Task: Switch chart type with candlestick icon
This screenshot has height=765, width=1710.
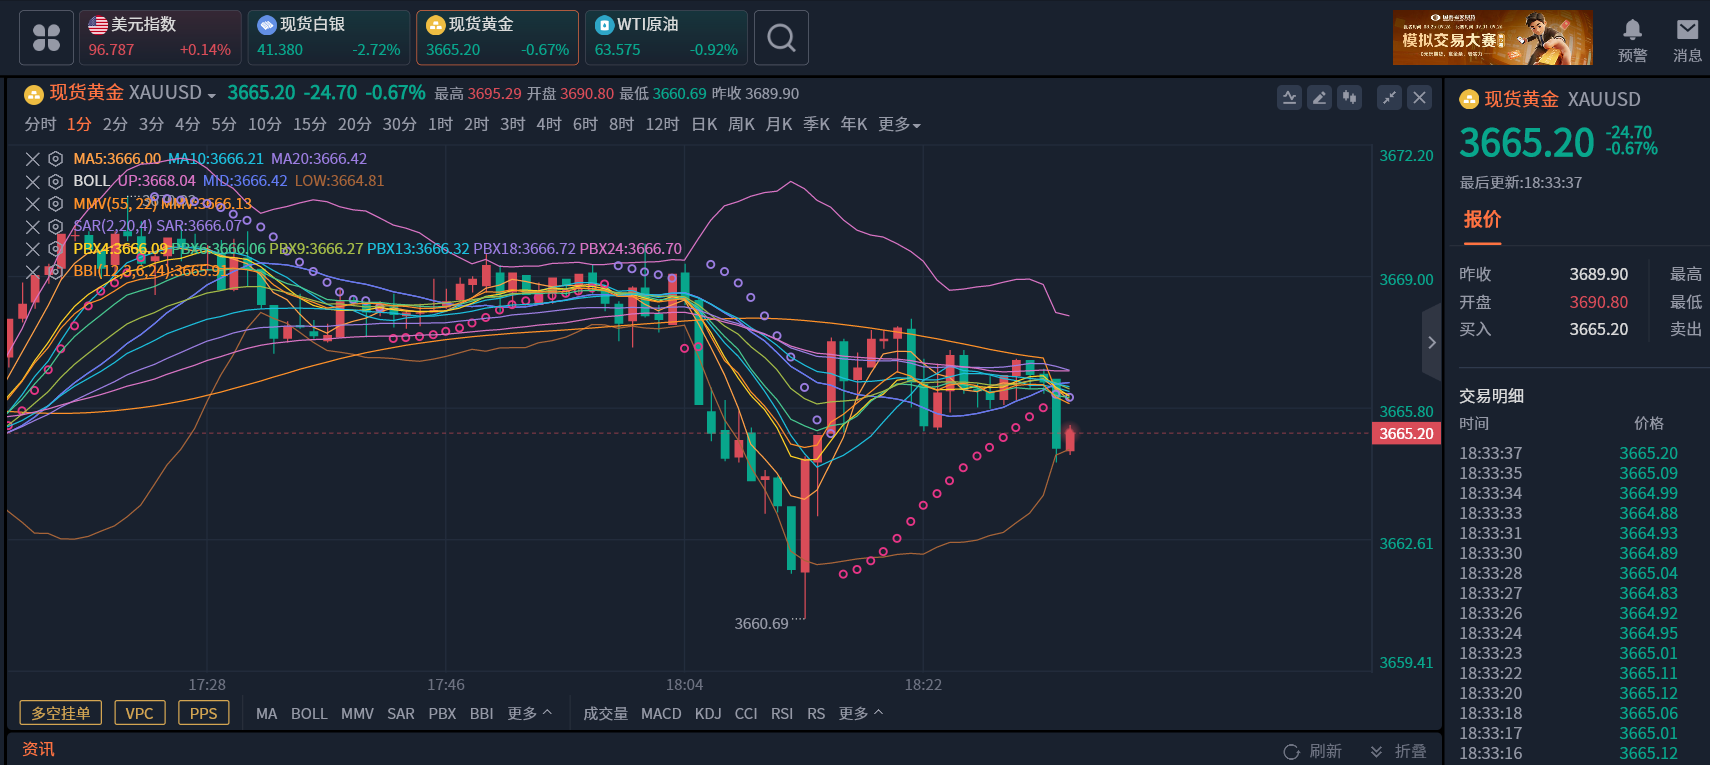Action: (x=1350, y=97)
